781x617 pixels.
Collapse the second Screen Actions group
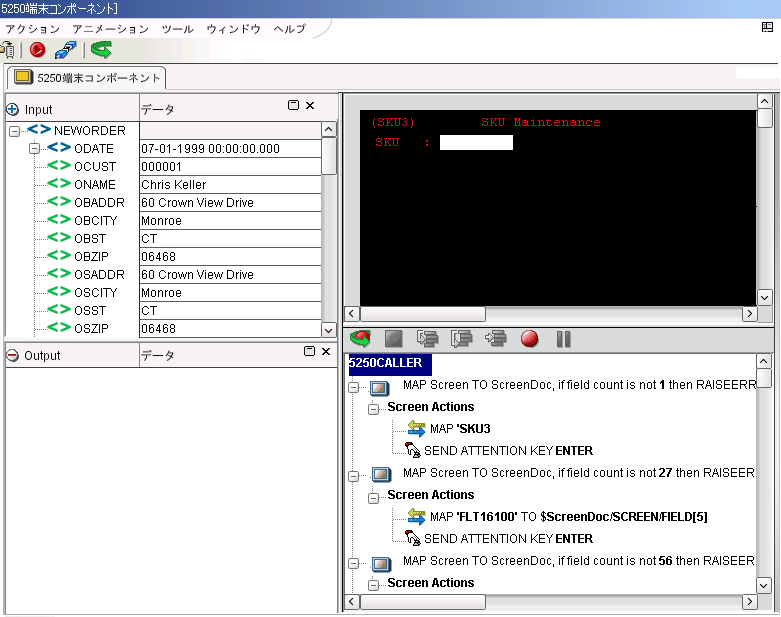pos(373,497)
